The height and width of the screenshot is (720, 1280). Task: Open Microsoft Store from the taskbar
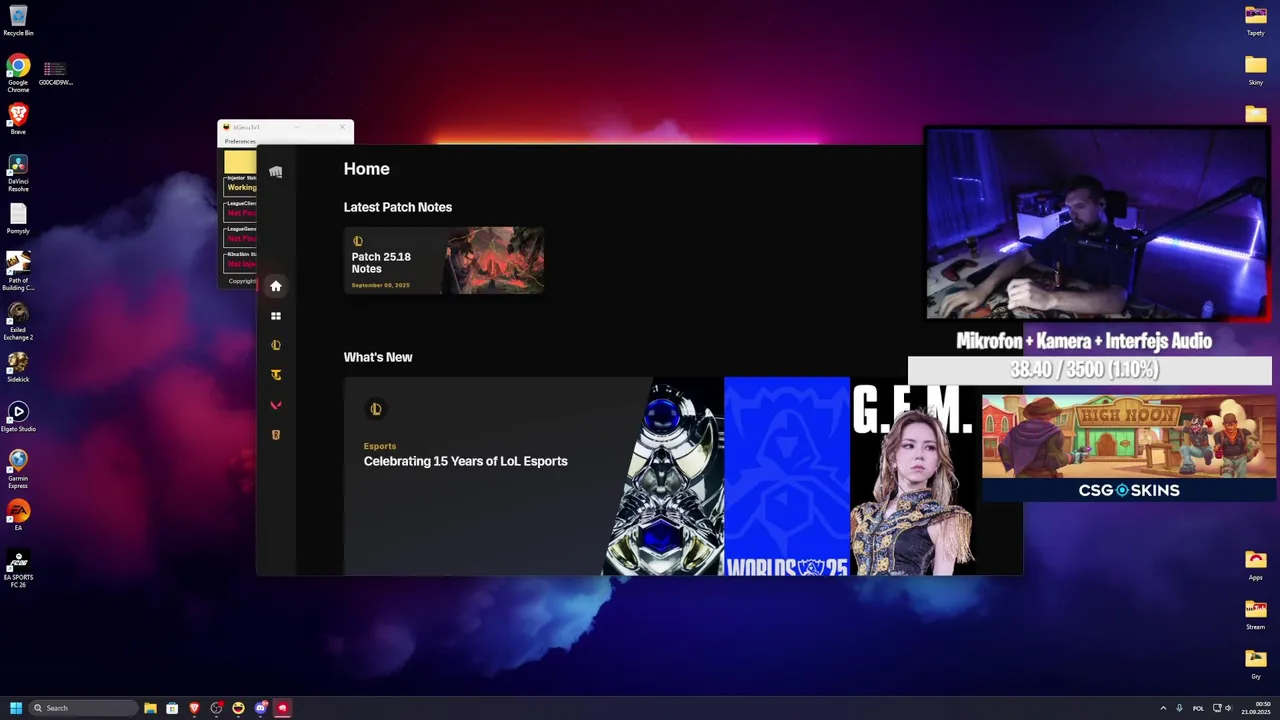172,708
